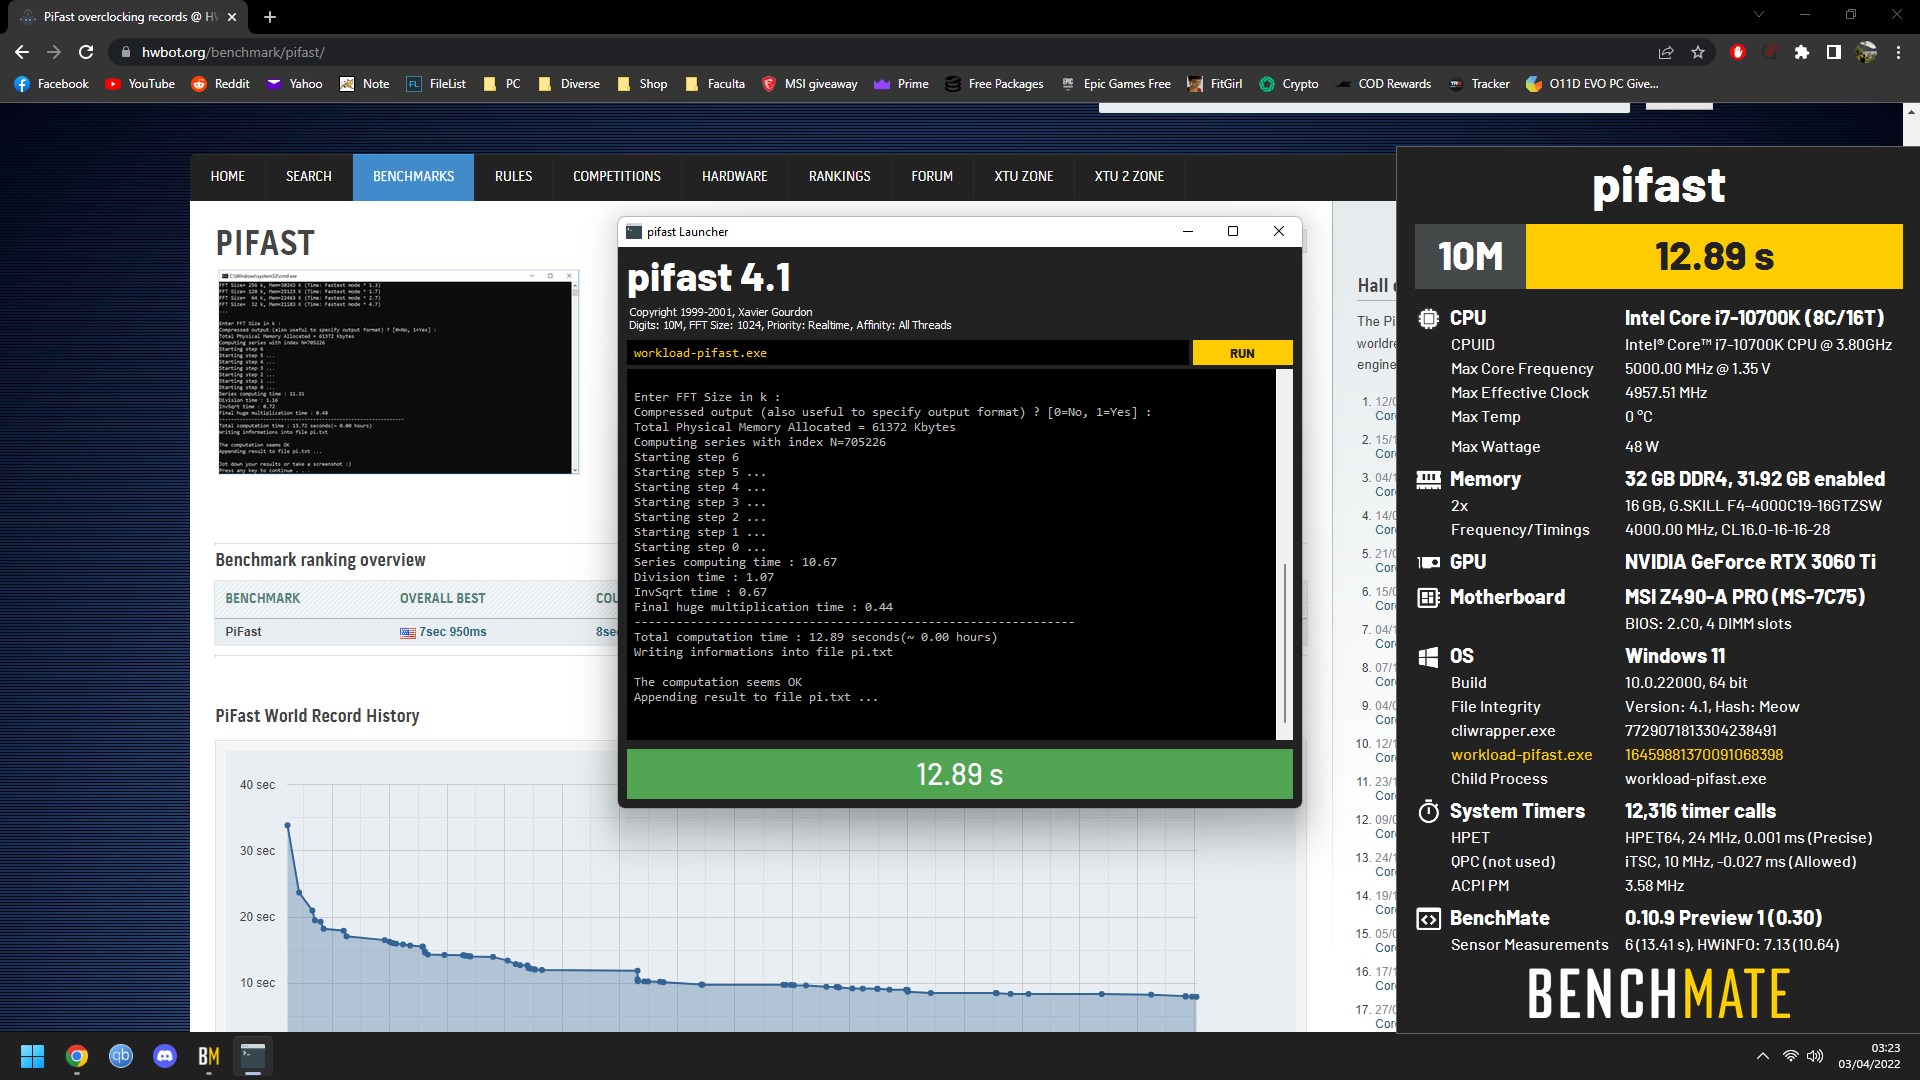The image size is (1920, 1080).
Task: Open the PiFast console screenshot thumbnail
Action: click(x=398, y=372)
